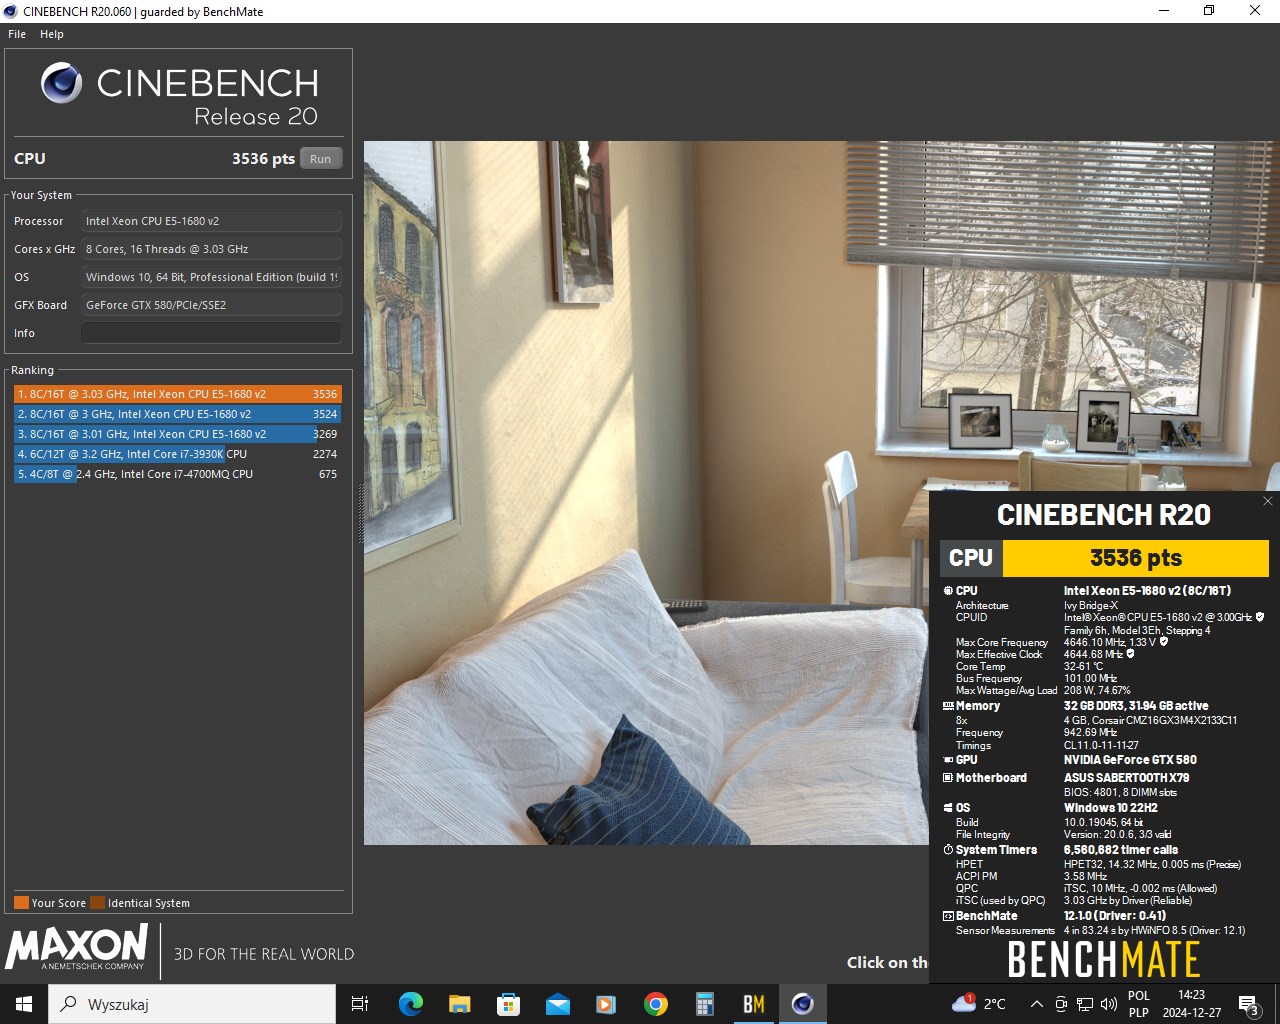Open the notification center icon
The width and height of the screenshot is (1280, 1024).
click(1249, 1004)
